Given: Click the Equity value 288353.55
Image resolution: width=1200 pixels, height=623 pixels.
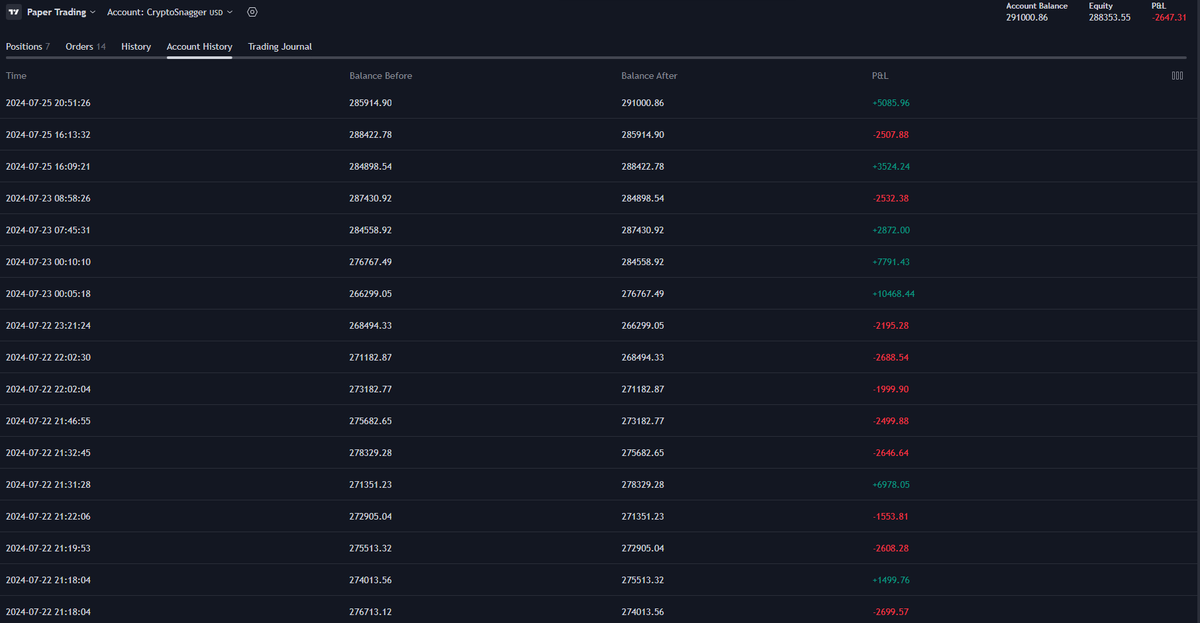Looking at the screenshot, I should pyautogui.click(x=1110, y=17).
